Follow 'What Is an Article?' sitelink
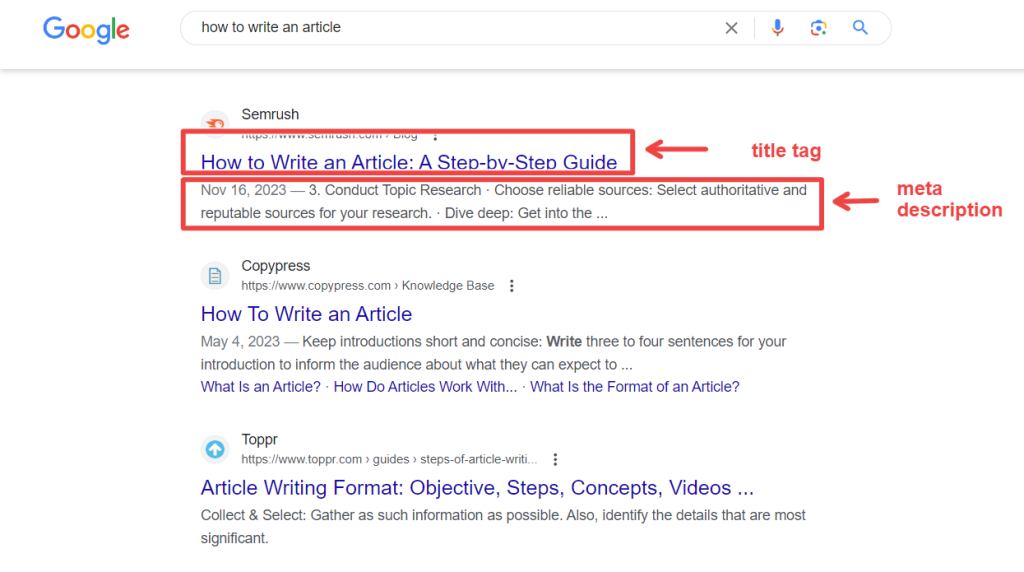This screenshot has width=1024, height=572. click(261, 387)
